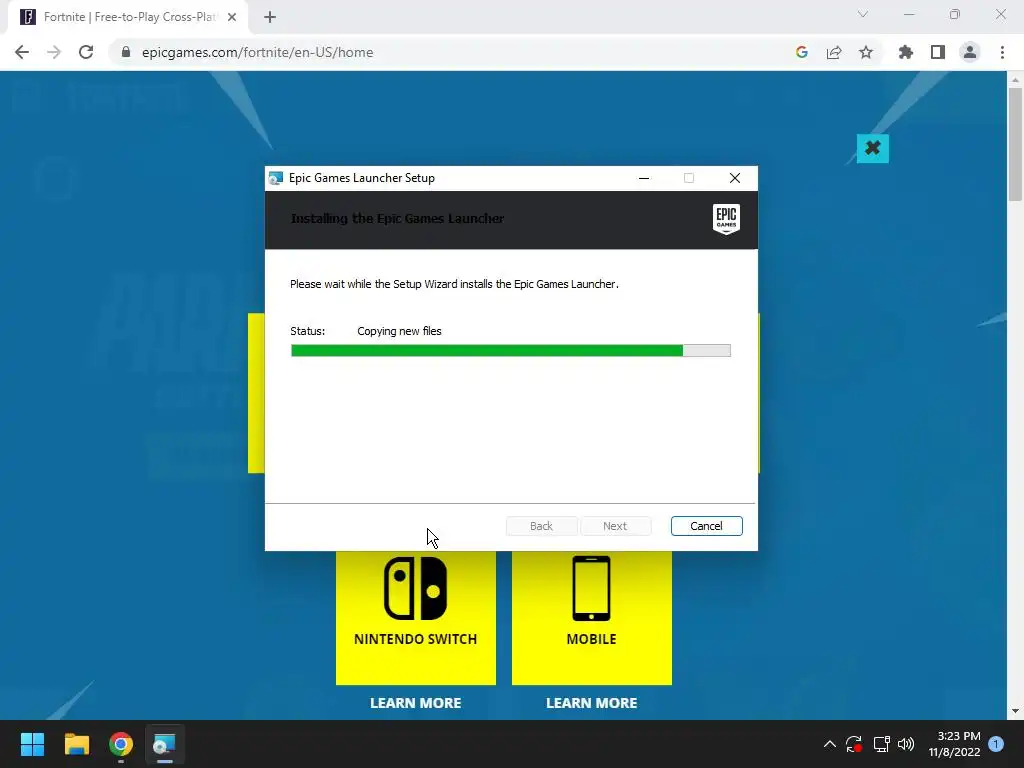Click the sync status tray icon
This screenshot has width=1024, height=768.
pos(854,744)
